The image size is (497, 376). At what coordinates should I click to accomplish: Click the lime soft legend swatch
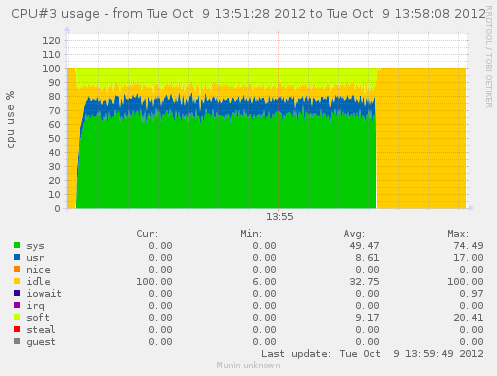17,317
